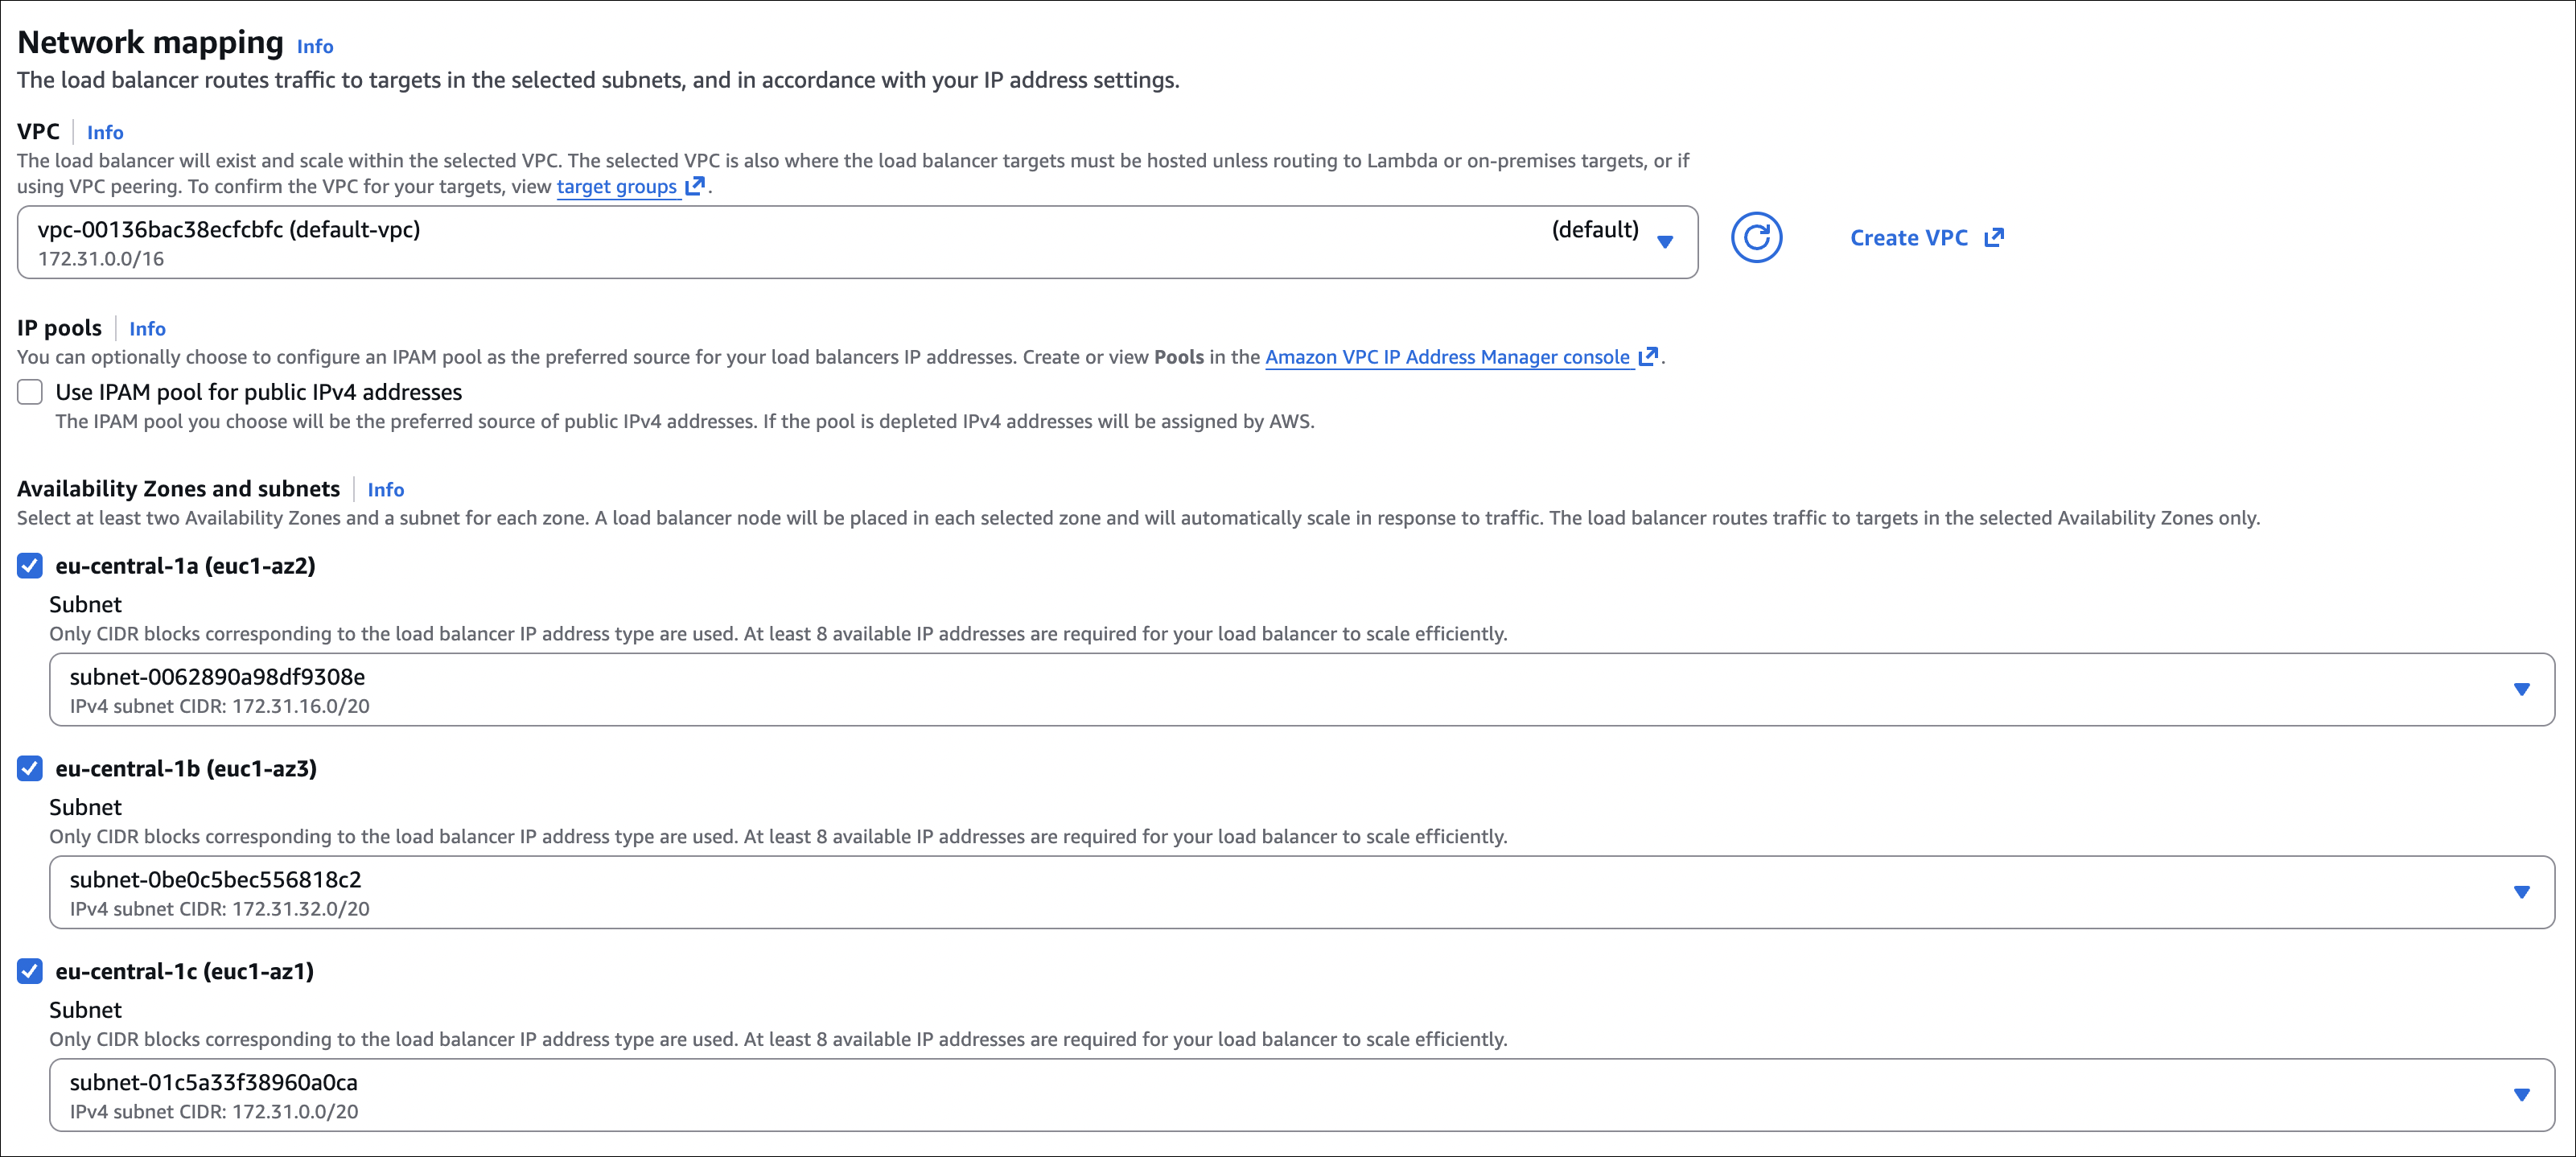Image resolution: width=2576 pixels, height=1157 pixels.
Task: Open the target groups link
Action: tap(616, 187)
